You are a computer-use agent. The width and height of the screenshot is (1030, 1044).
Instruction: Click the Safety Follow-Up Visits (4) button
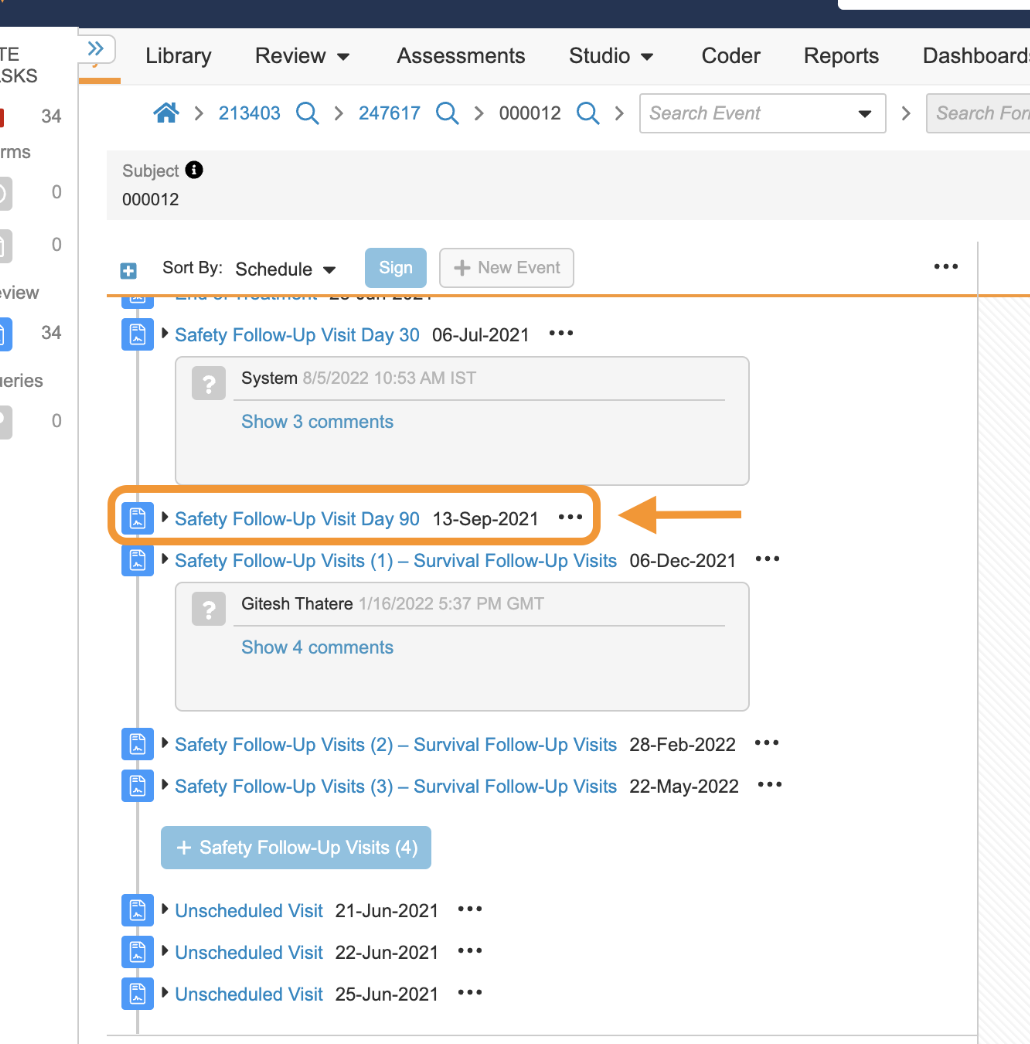coord(296,847)
